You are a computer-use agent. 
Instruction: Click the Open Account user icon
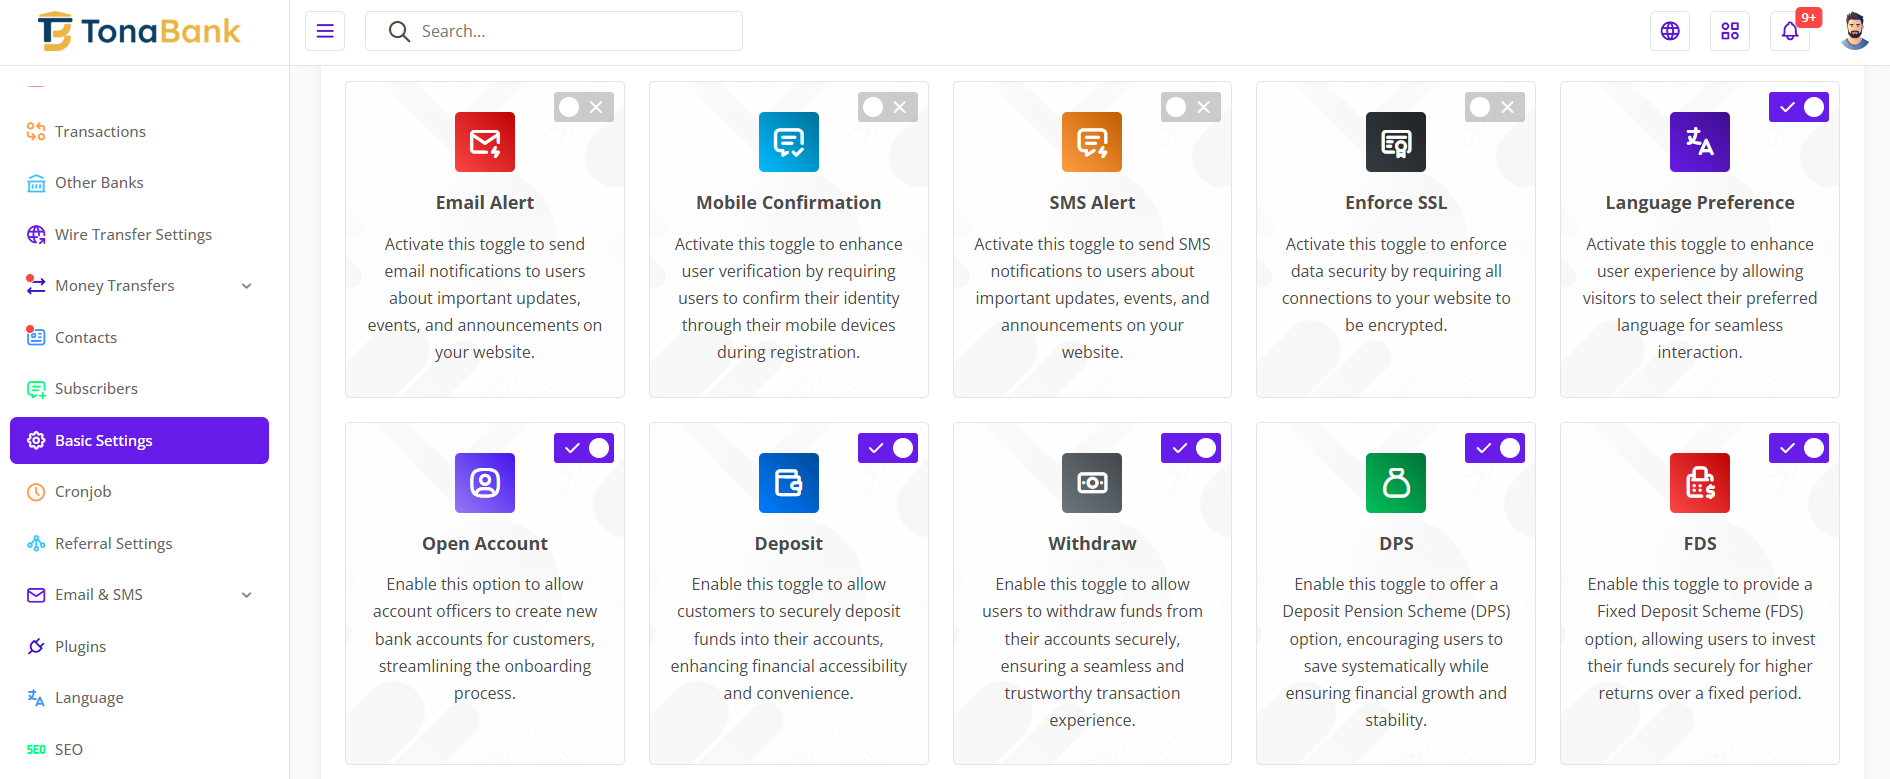485,483
